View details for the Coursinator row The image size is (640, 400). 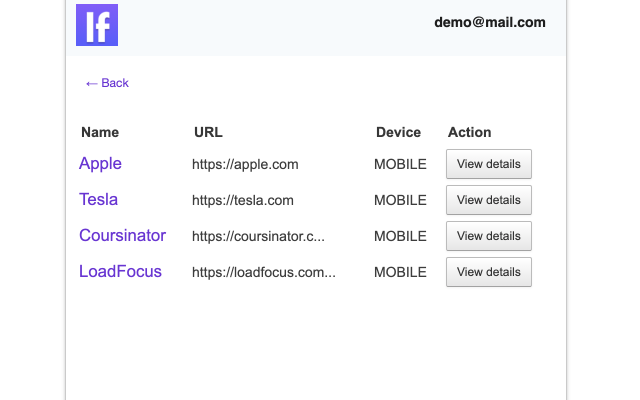tap(489, 236)
